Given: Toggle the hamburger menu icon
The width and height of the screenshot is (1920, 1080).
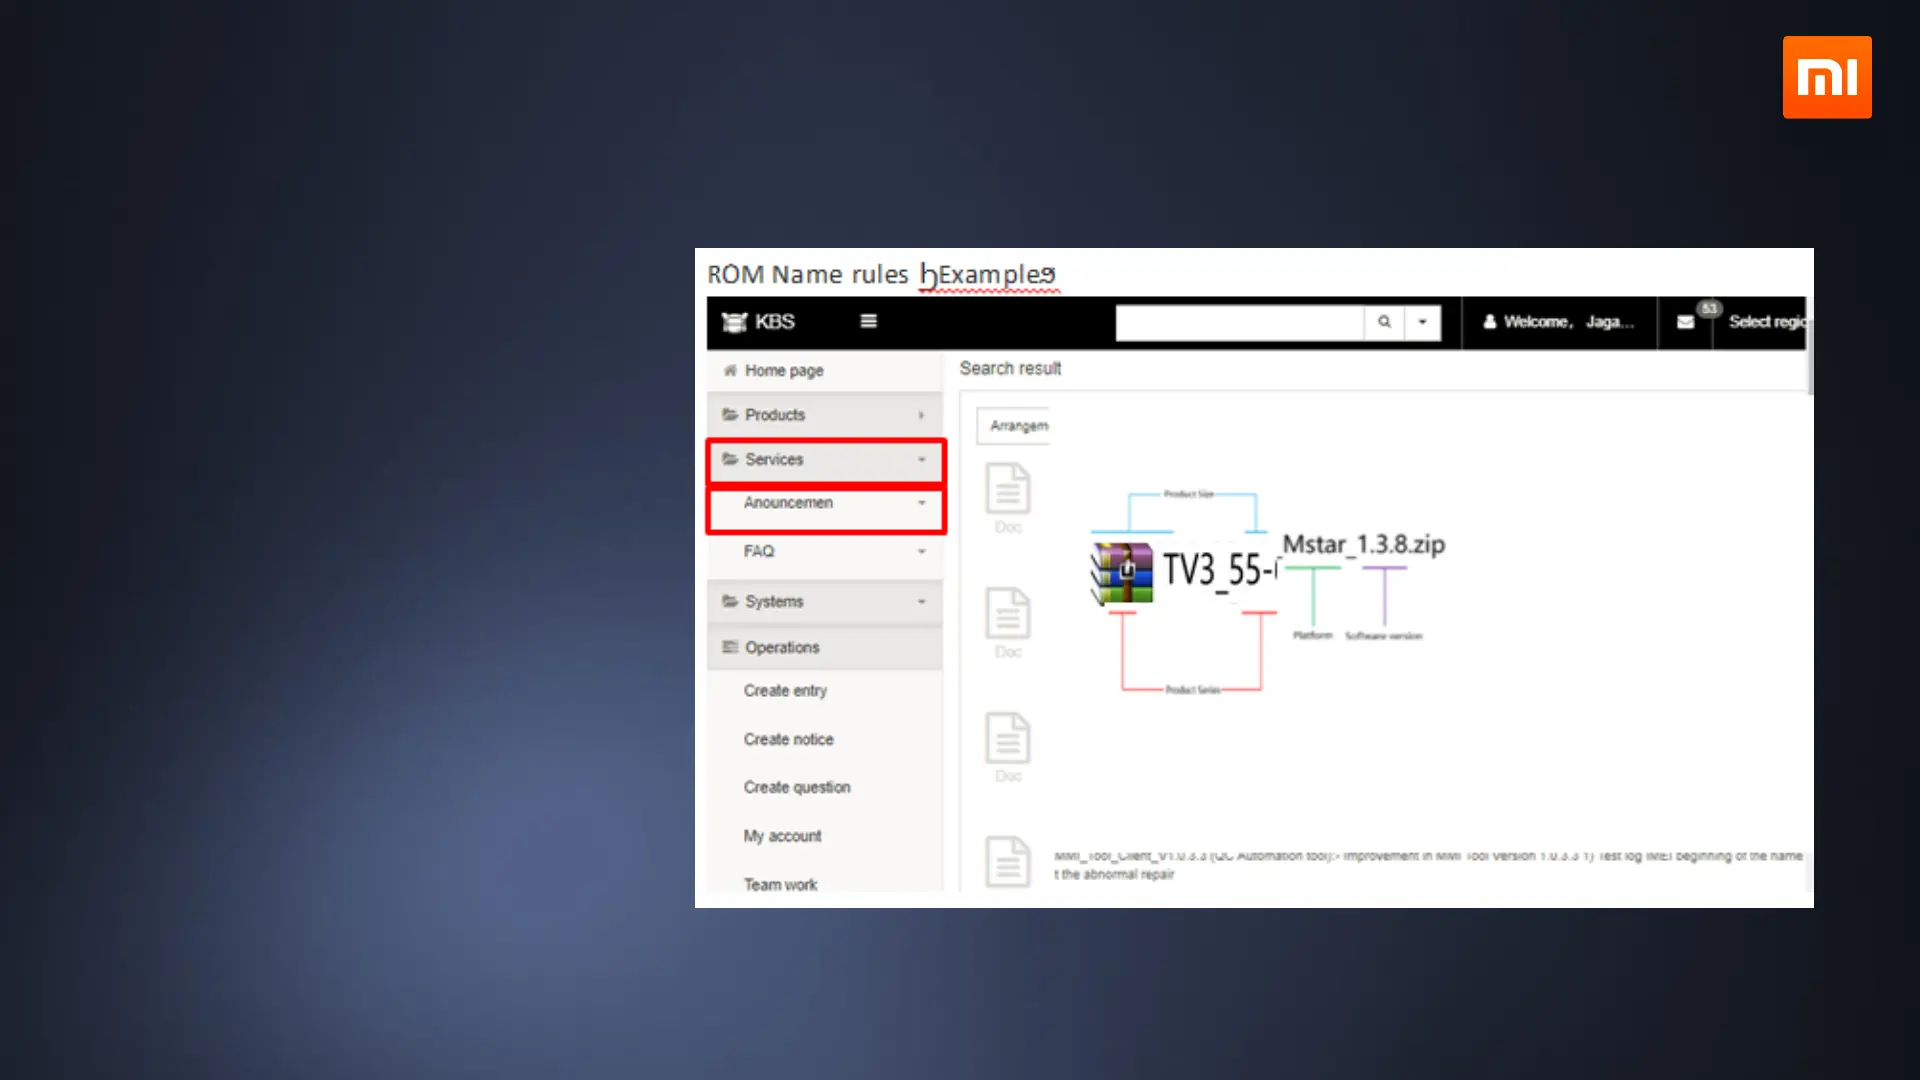Looking at the screenshot, I should click(x=868, y=321).
